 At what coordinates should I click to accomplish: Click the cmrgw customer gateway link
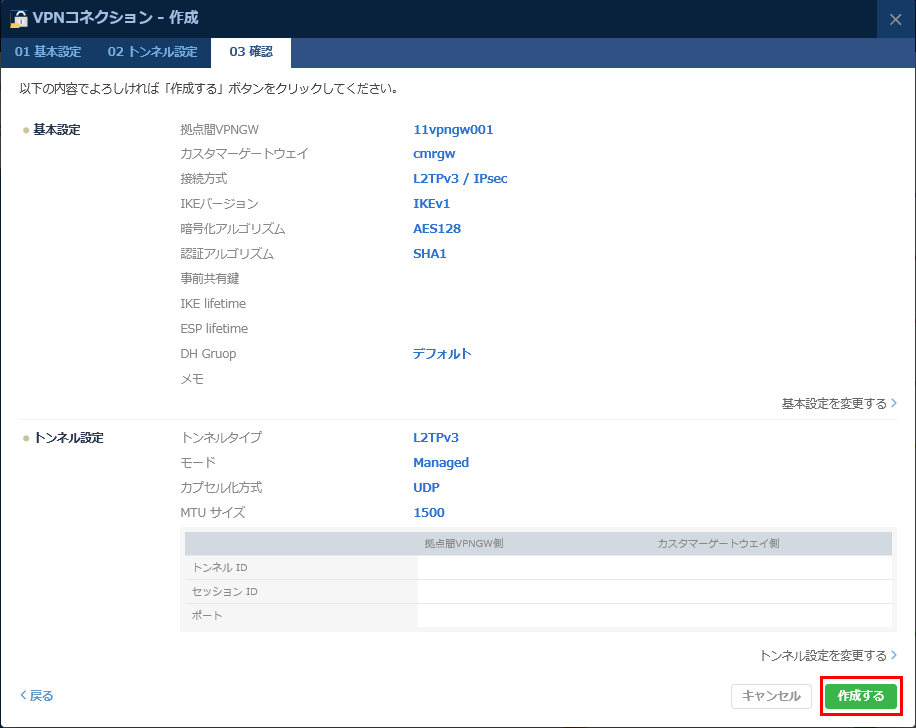point(434,153)
